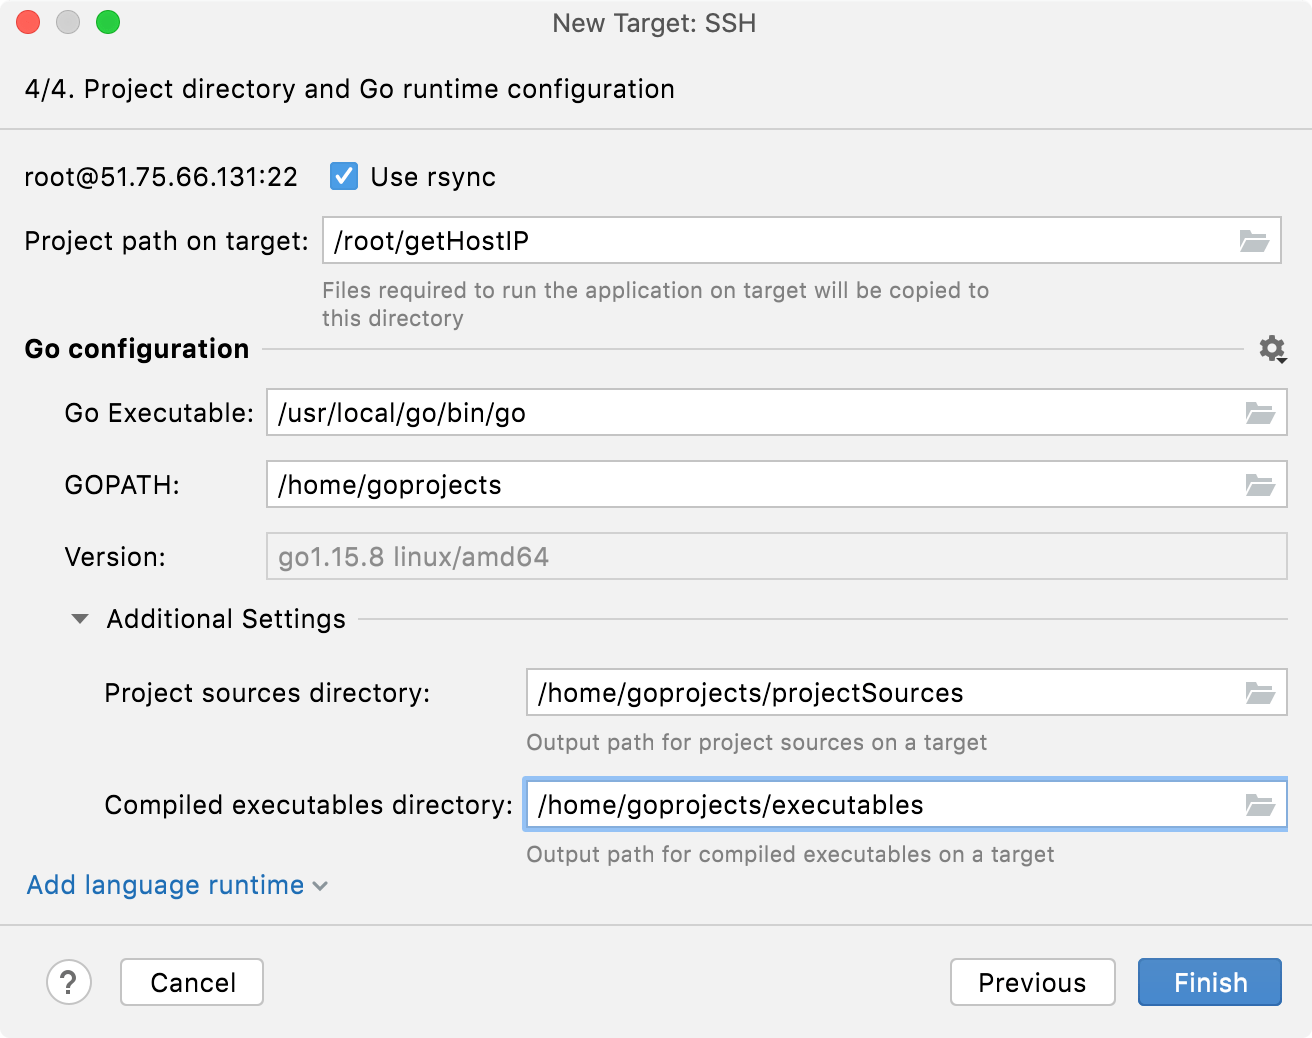Open folder picker for Compiled executables directory
Screen dimensions: 1312x1038
[x=1261, y=804]
